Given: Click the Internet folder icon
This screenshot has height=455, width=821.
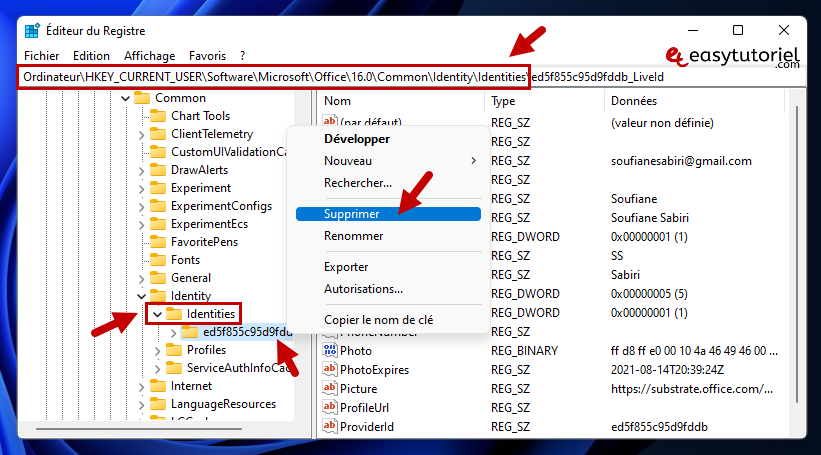Looking at the screenshot, I should pyautogui.click(x=158, y=386).
